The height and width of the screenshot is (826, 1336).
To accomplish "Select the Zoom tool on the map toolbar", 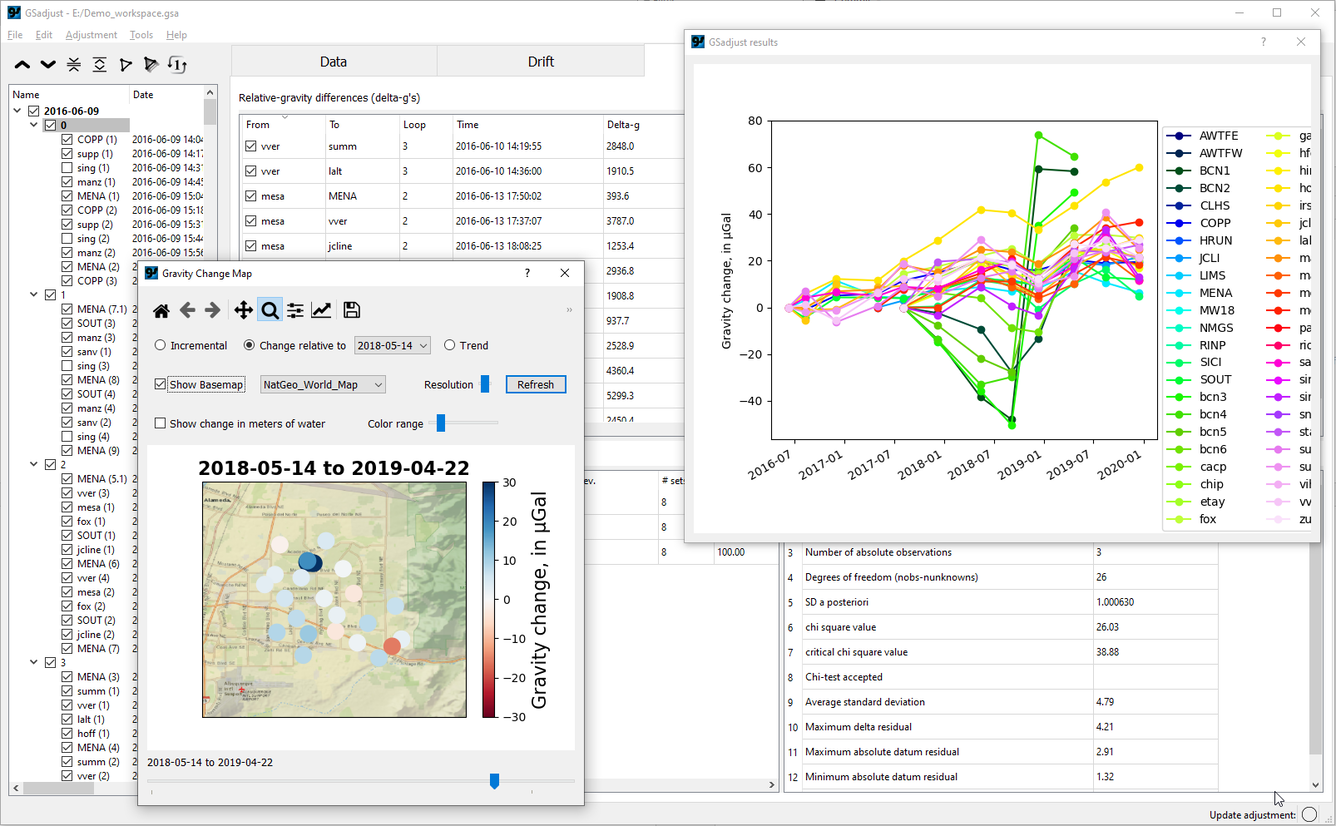I will click(x=269, y=310).
